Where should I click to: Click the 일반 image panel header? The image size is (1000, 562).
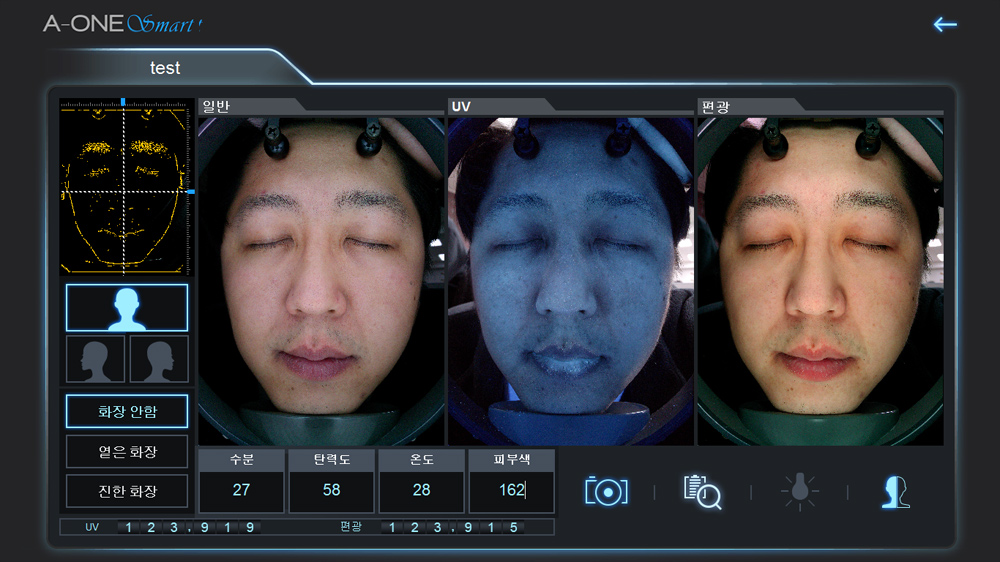point(250,105)
